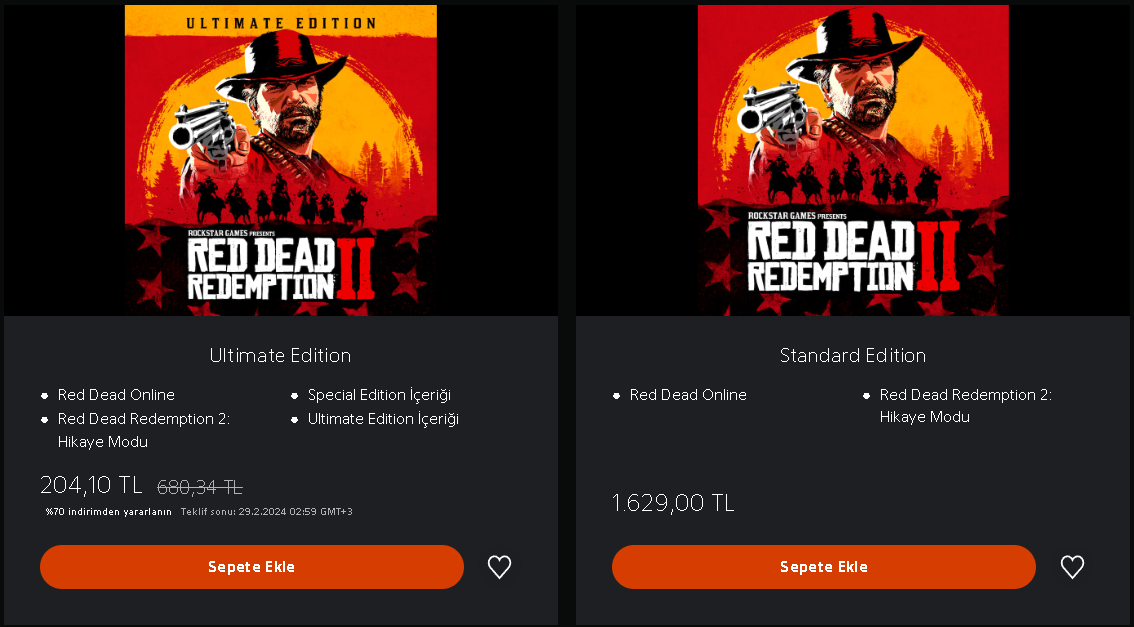This screenshot has width=1134, height=627.
Task: Click the %70 indirimden yararlanın label
Action: click(109, 512)
